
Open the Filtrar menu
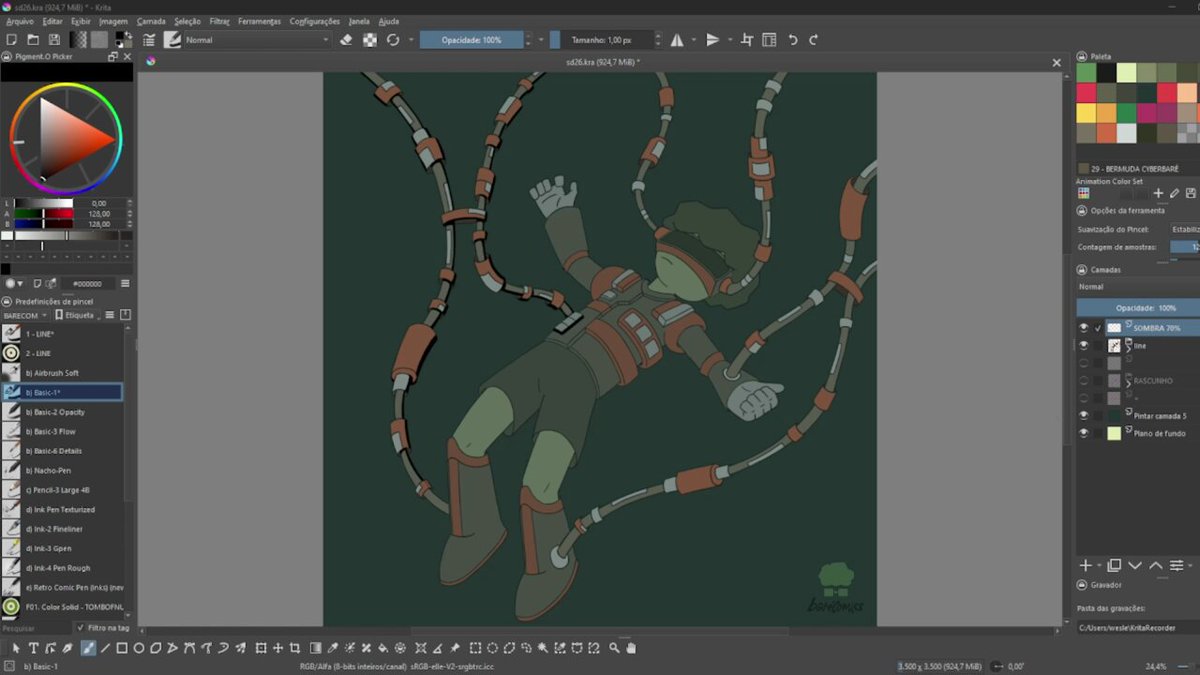coord(219,21)
